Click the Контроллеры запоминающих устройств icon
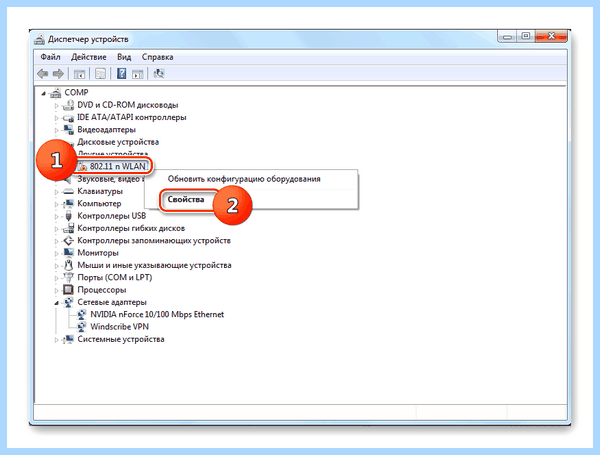Screen dimensions: 600x455 tap(68, 241)
